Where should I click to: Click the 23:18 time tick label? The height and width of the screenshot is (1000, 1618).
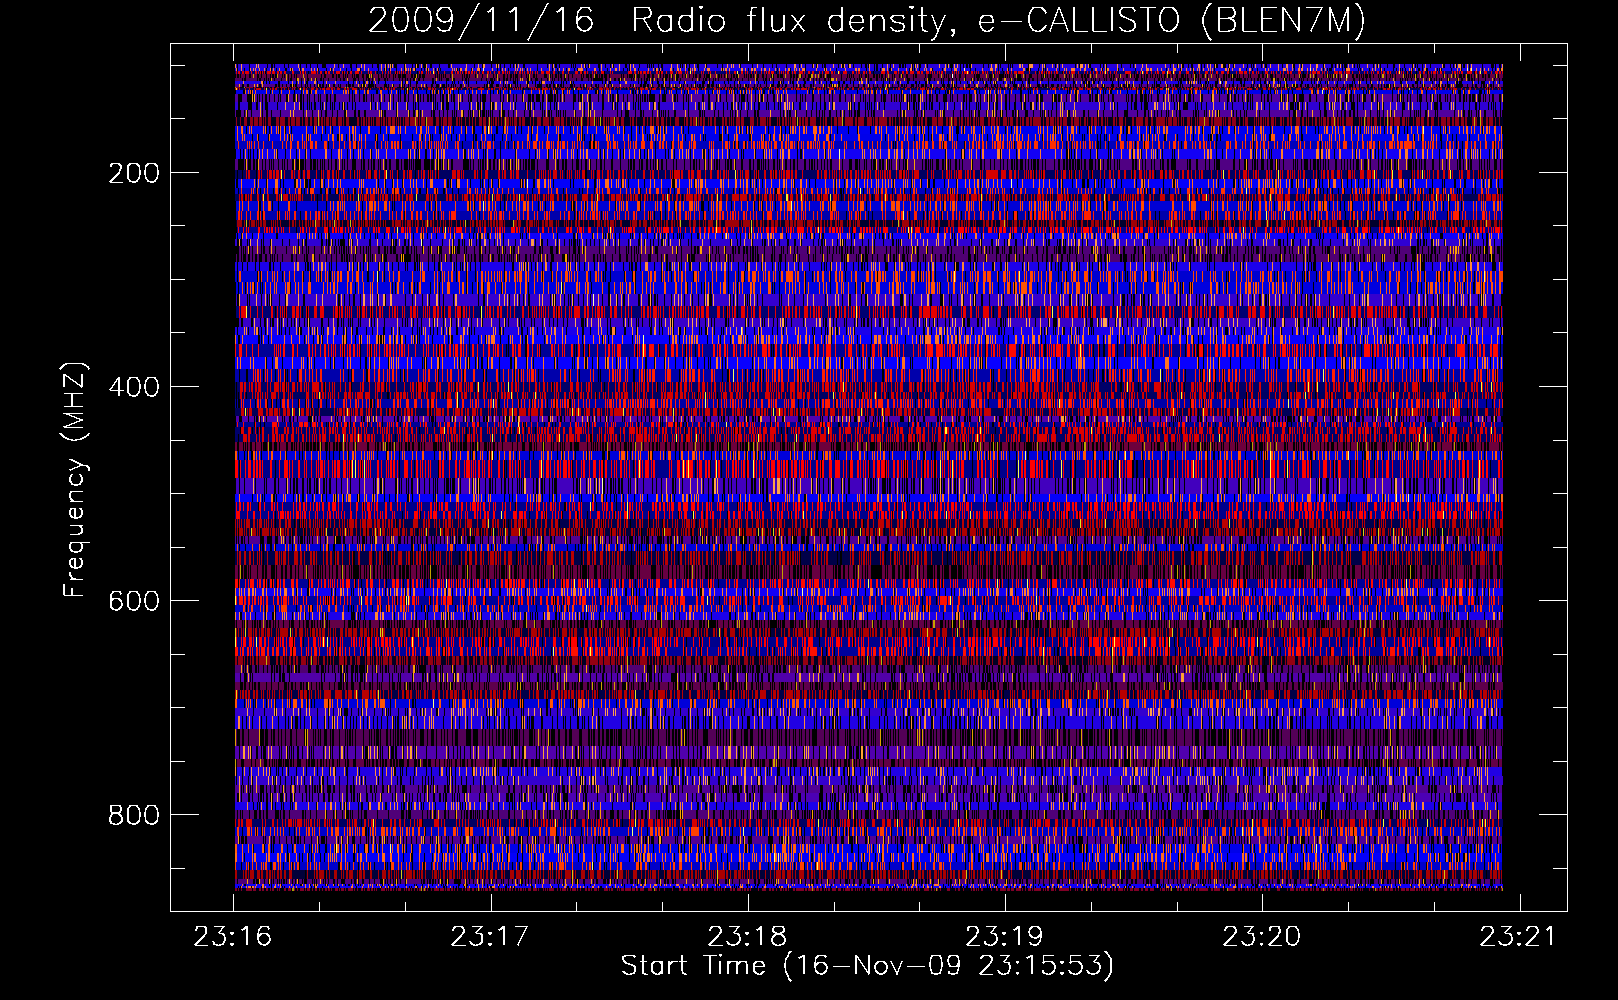747,937
